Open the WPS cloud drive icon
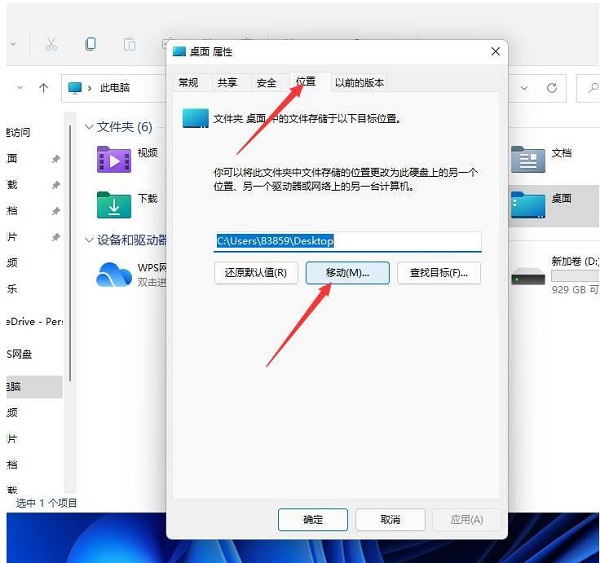Image resolution: width=600 pixels, height=563 pixels. point(114,274)
